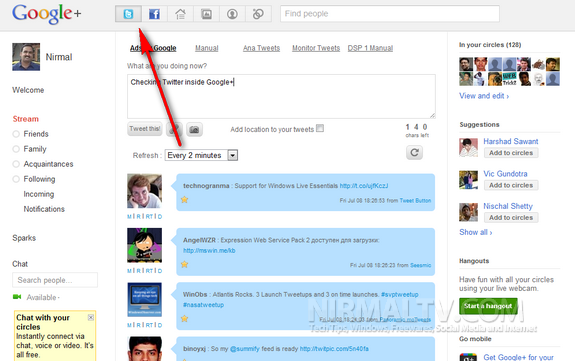Select the Friends stream radio button
The image size is (575, 361).
click(16, 134)
